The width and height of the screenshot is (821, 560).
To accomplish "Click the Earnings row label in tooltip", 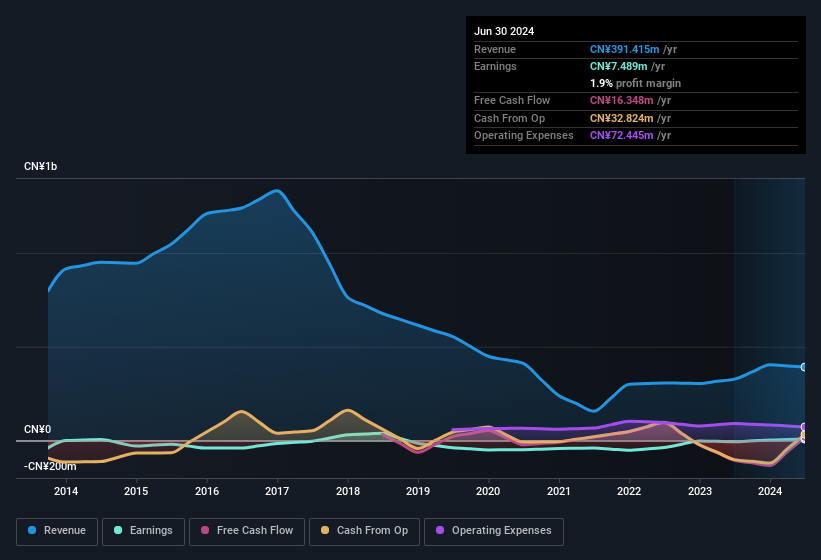I will 495,66.
